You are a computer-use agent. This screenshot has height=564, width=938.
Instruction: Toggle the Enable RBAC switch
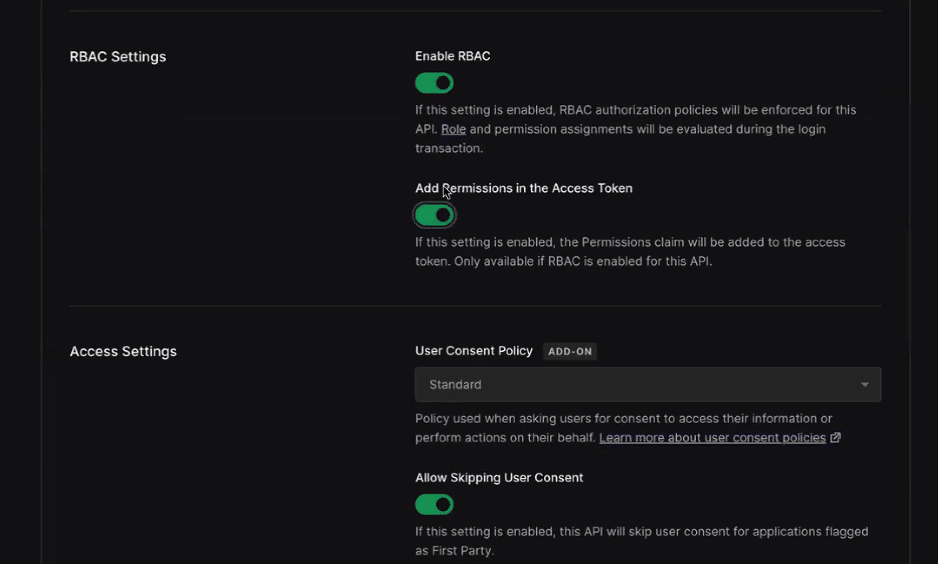pyautogui.click(x=434, y=83)
